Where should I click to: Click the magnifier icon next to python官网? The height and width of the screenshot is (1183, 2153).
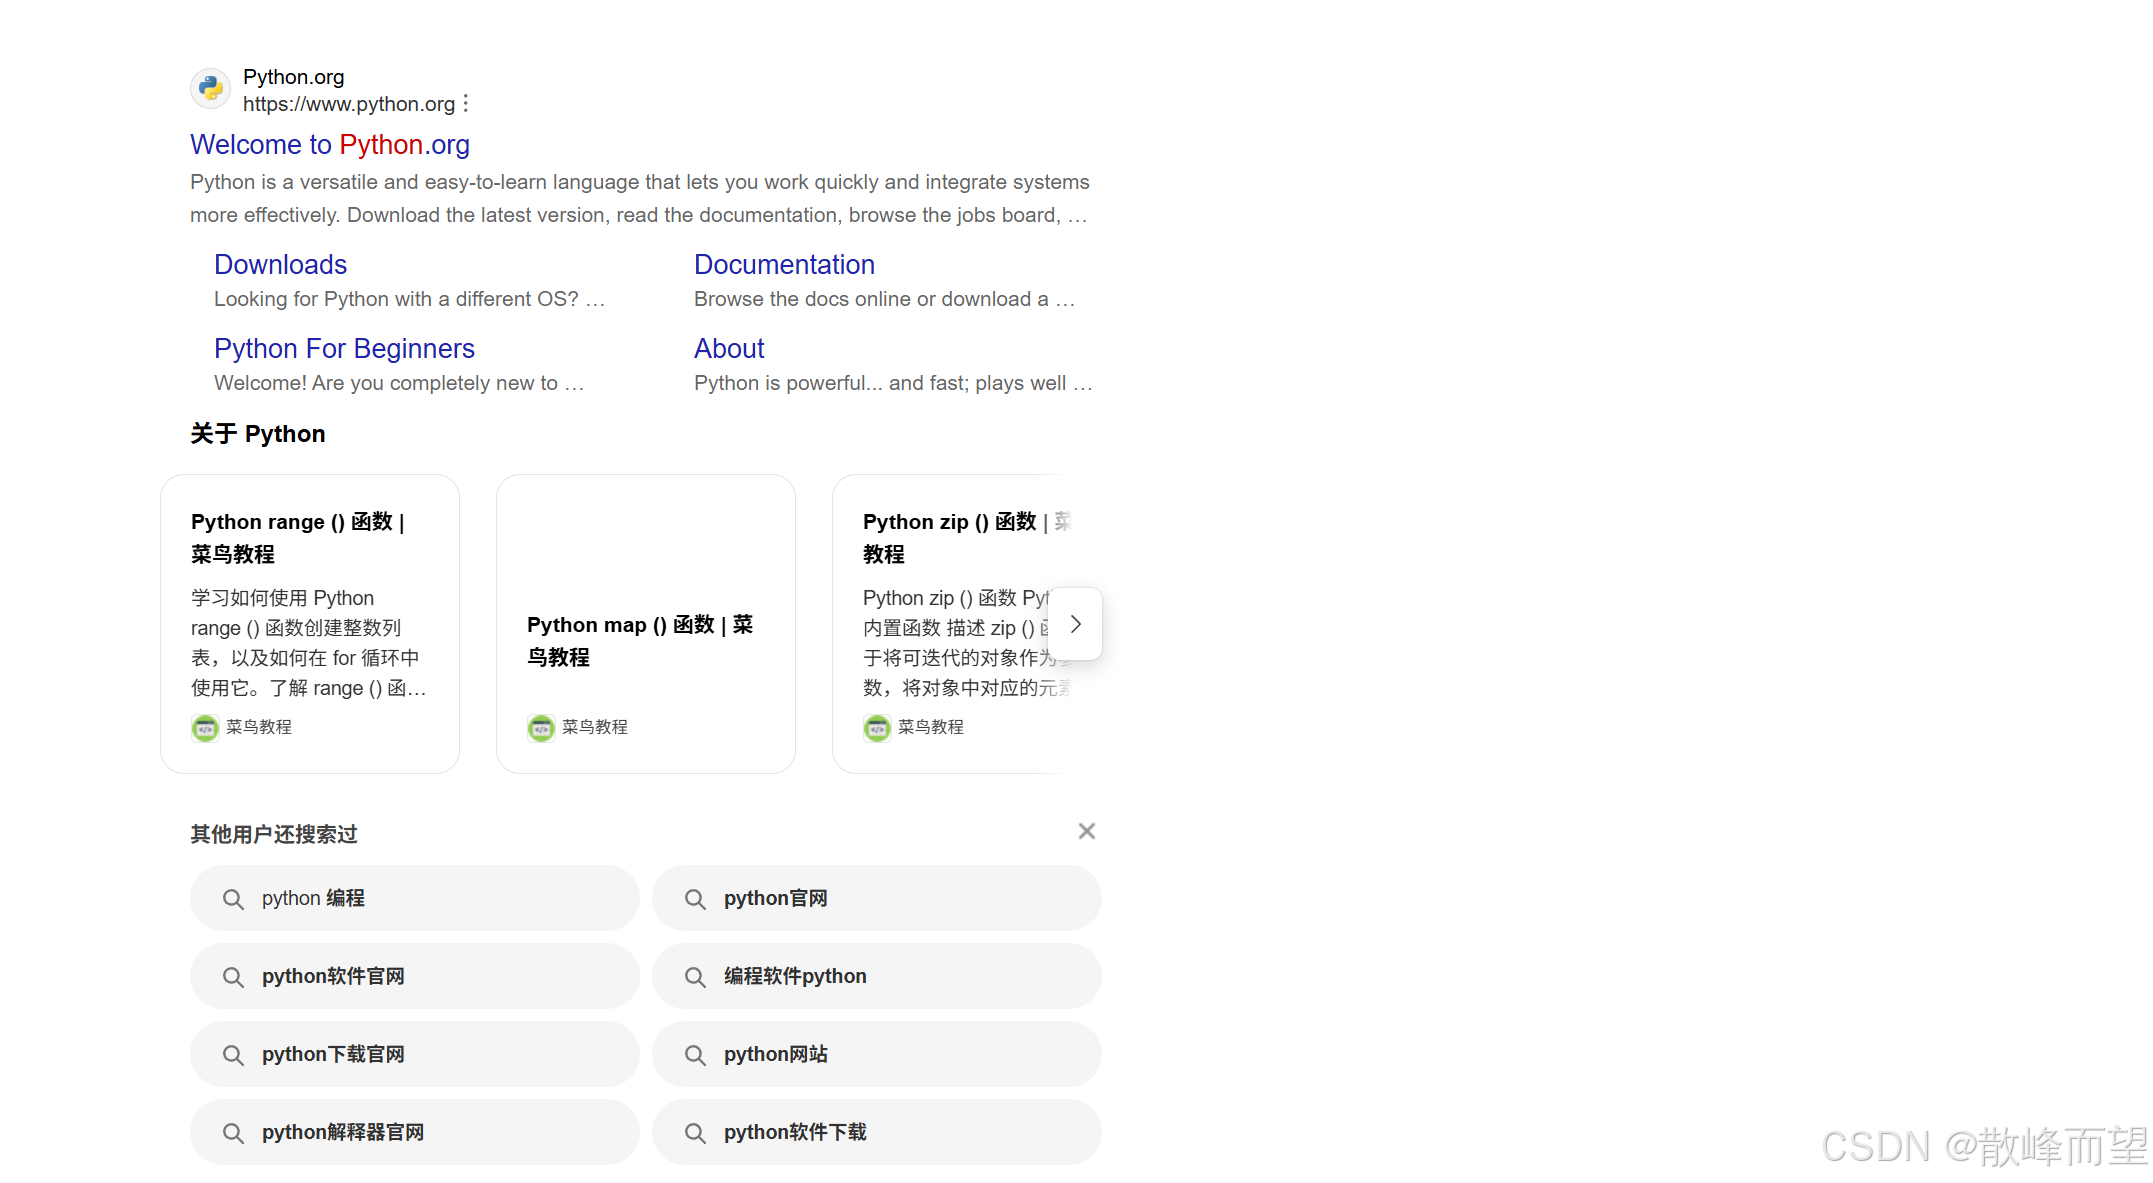coord(695,899)
